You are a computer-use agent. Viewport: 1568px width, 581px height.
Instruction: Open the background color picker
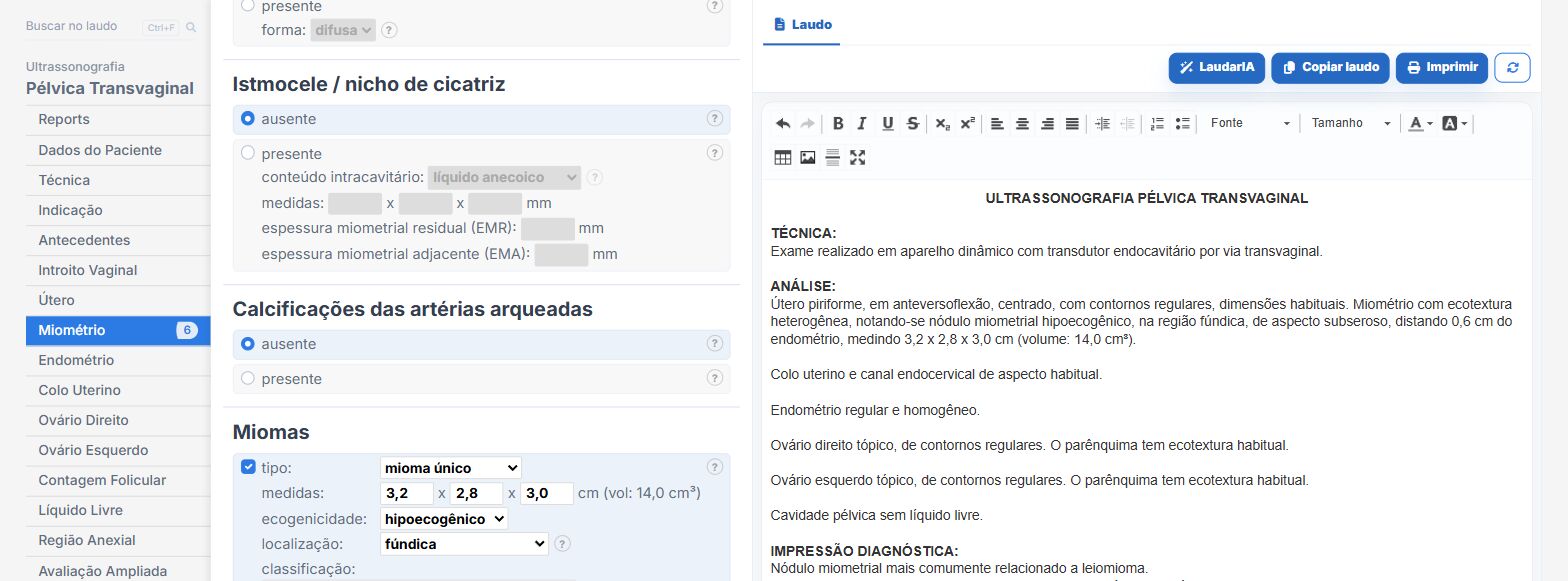point(1454,124)
